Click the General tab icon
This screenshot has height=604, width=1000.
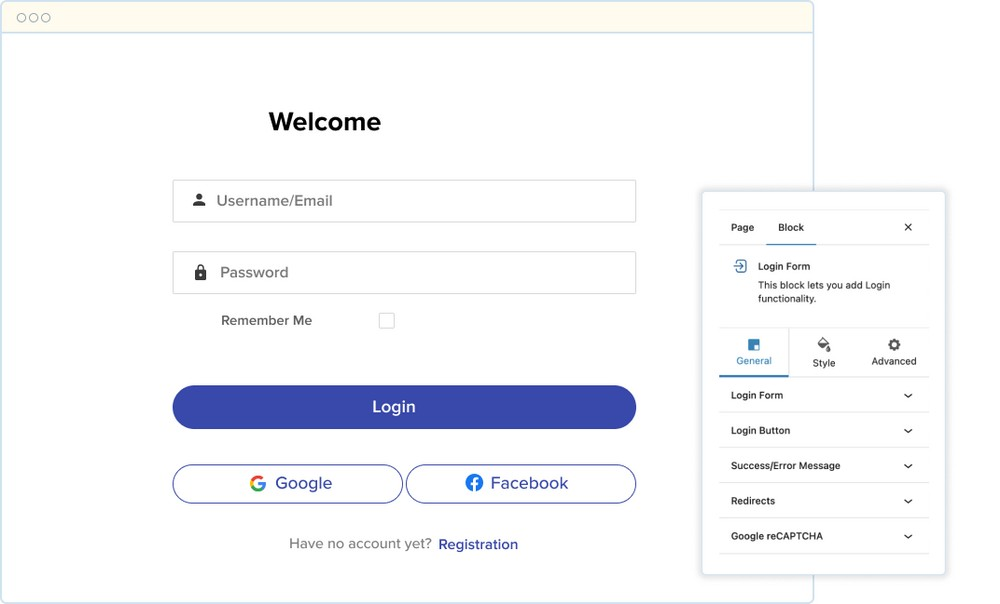[754, 345]
